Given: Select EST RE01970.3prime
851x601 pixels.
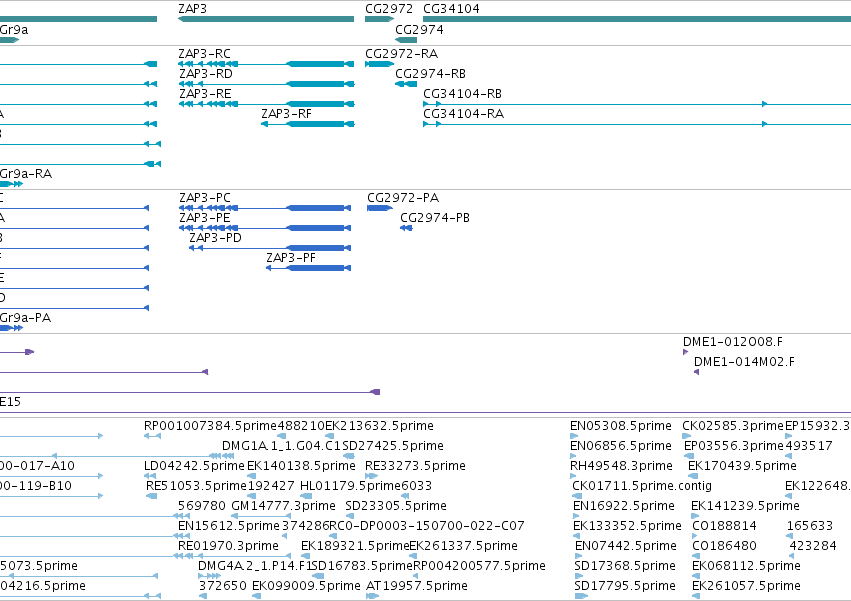Looking at the screenshot, I should coord(228,546).
